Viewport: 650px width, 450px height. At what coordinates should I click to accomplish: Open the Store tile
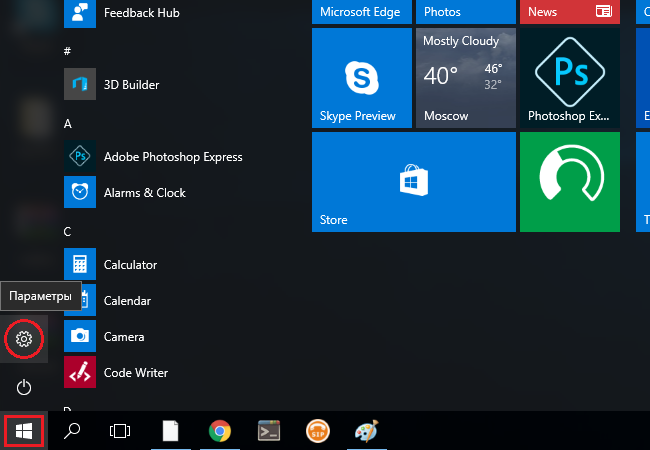pyautogui.click(x=414, y=182)
